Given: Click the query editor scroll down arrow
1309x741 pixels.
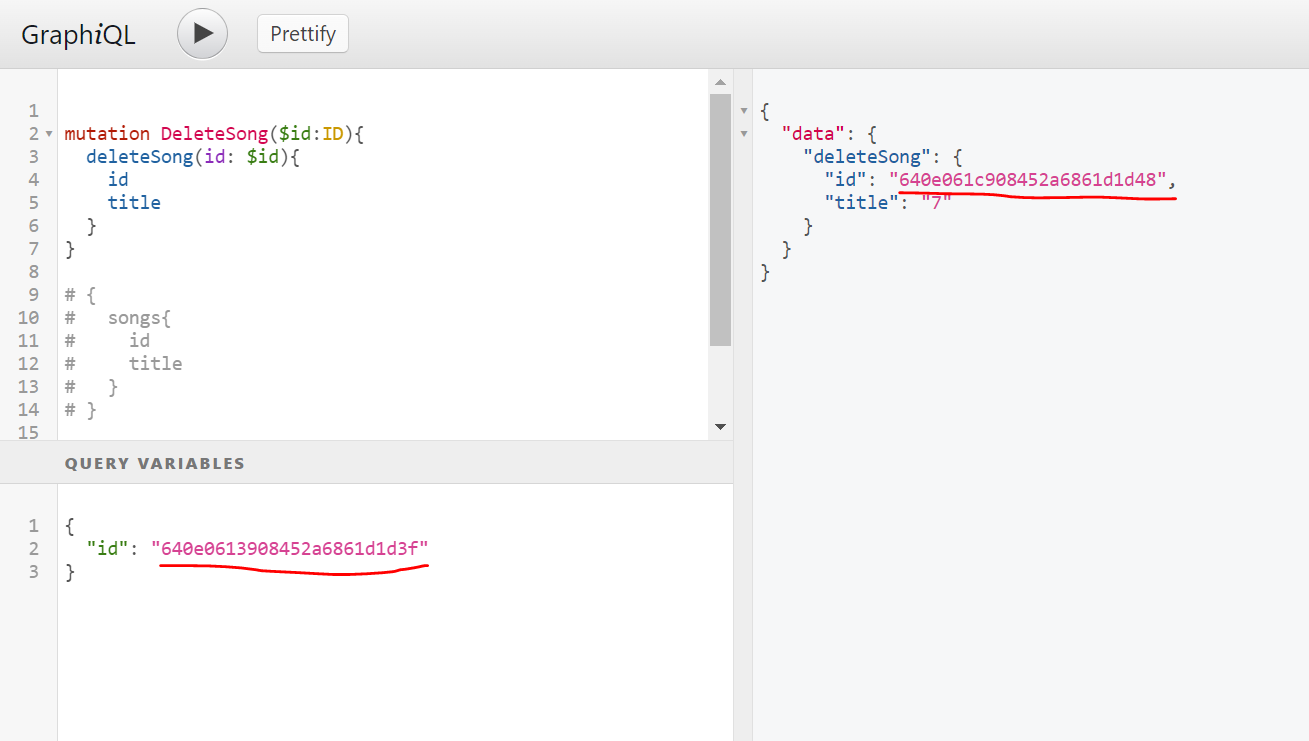Looking at the screenshot, I should coord(720,427).
